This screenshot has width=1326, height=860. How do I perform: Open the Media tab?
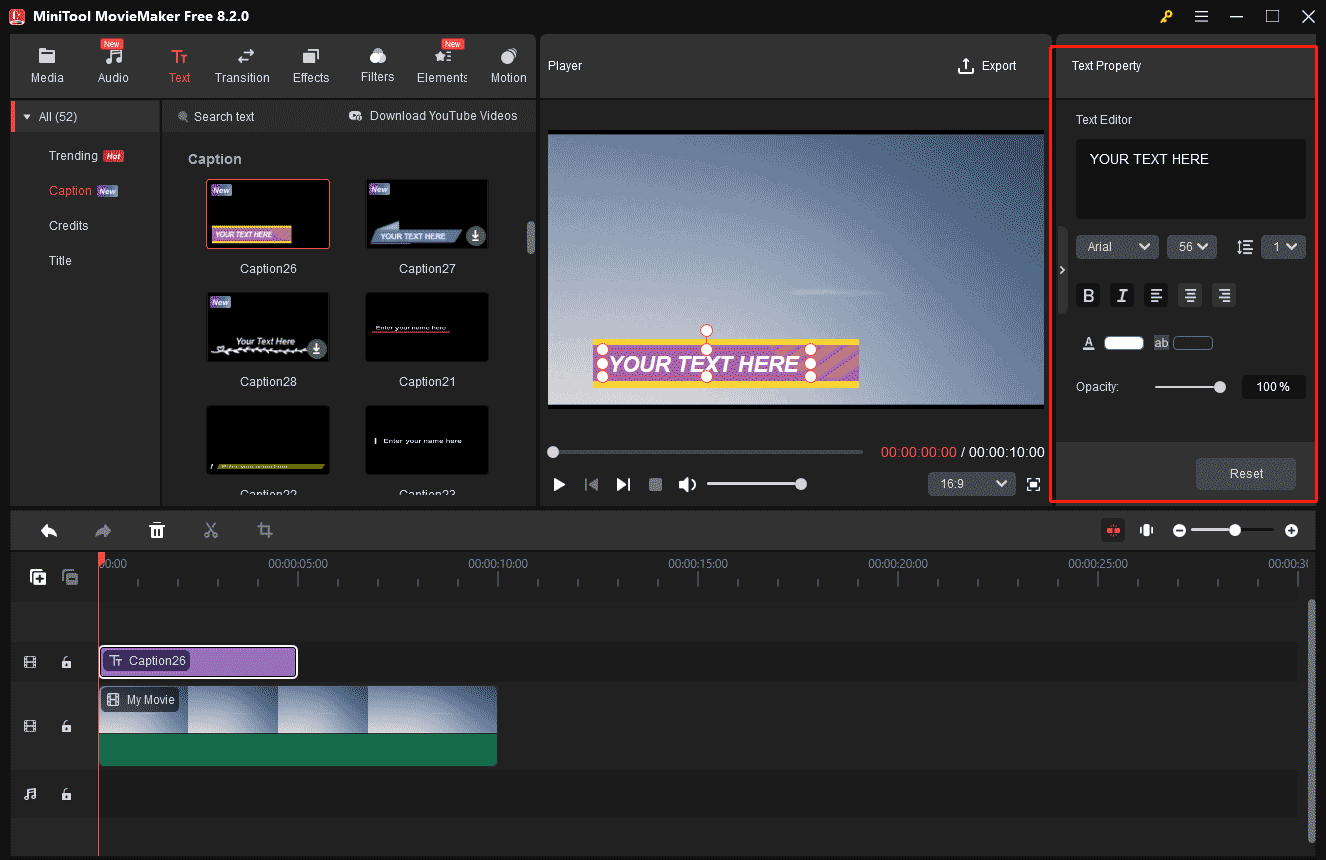coord(47,66)
